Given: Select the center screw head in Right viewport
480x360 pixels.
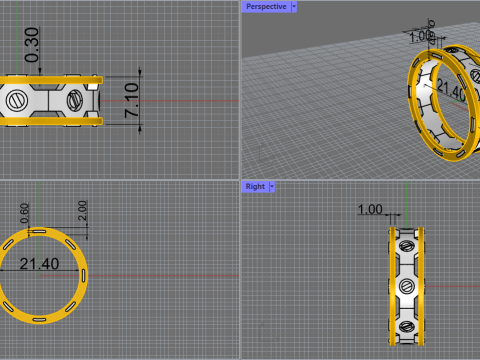Looking at the screenshot, I should click(x=407, y=286).
